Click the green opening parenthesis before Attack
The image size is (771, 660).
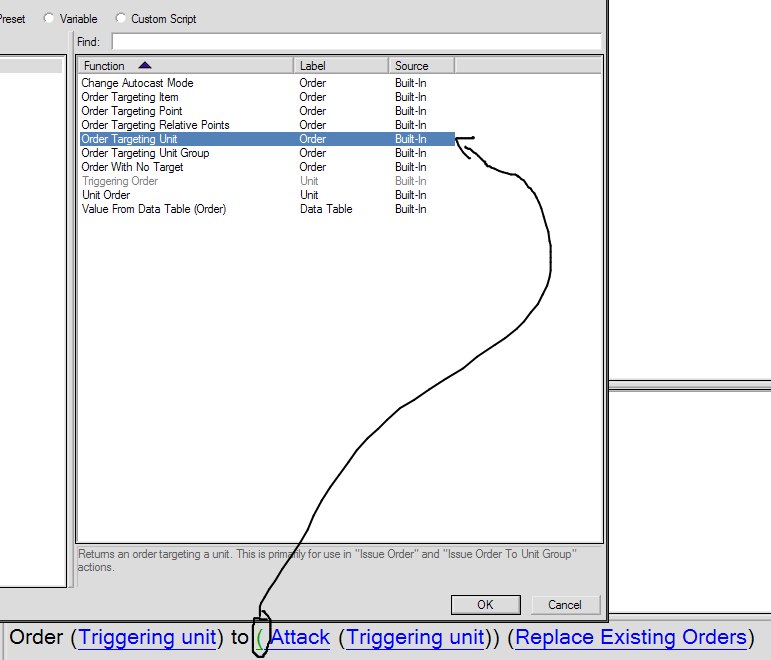point(260,638)
